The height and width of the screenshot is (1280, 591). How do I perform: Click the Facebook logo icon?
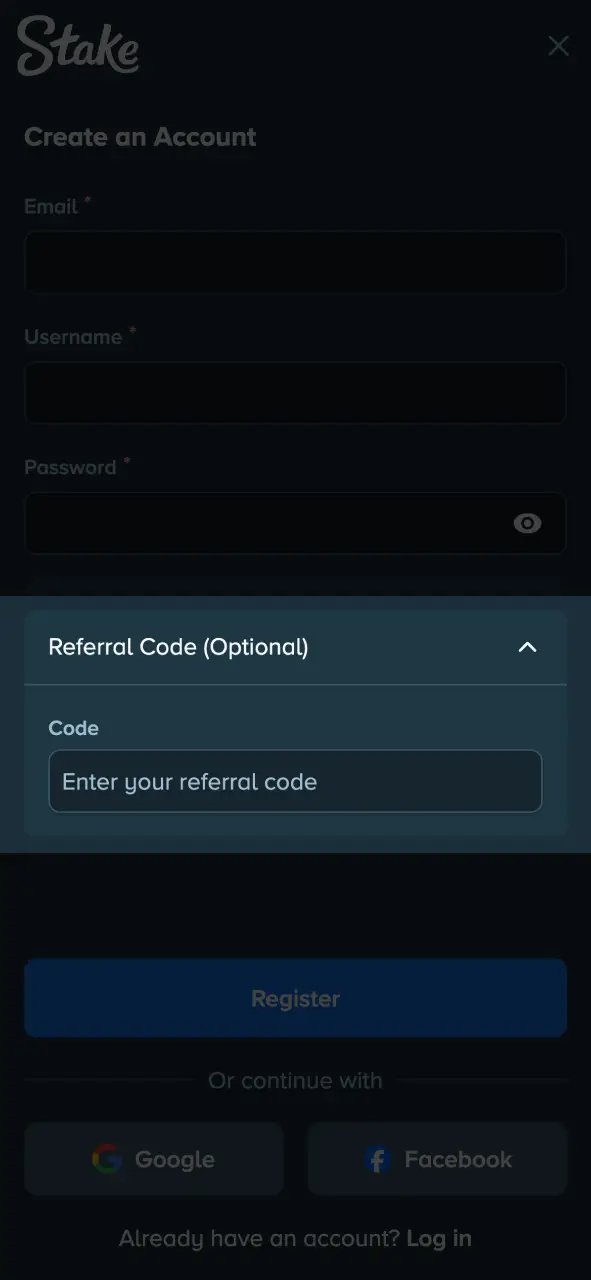(377, 1159)
